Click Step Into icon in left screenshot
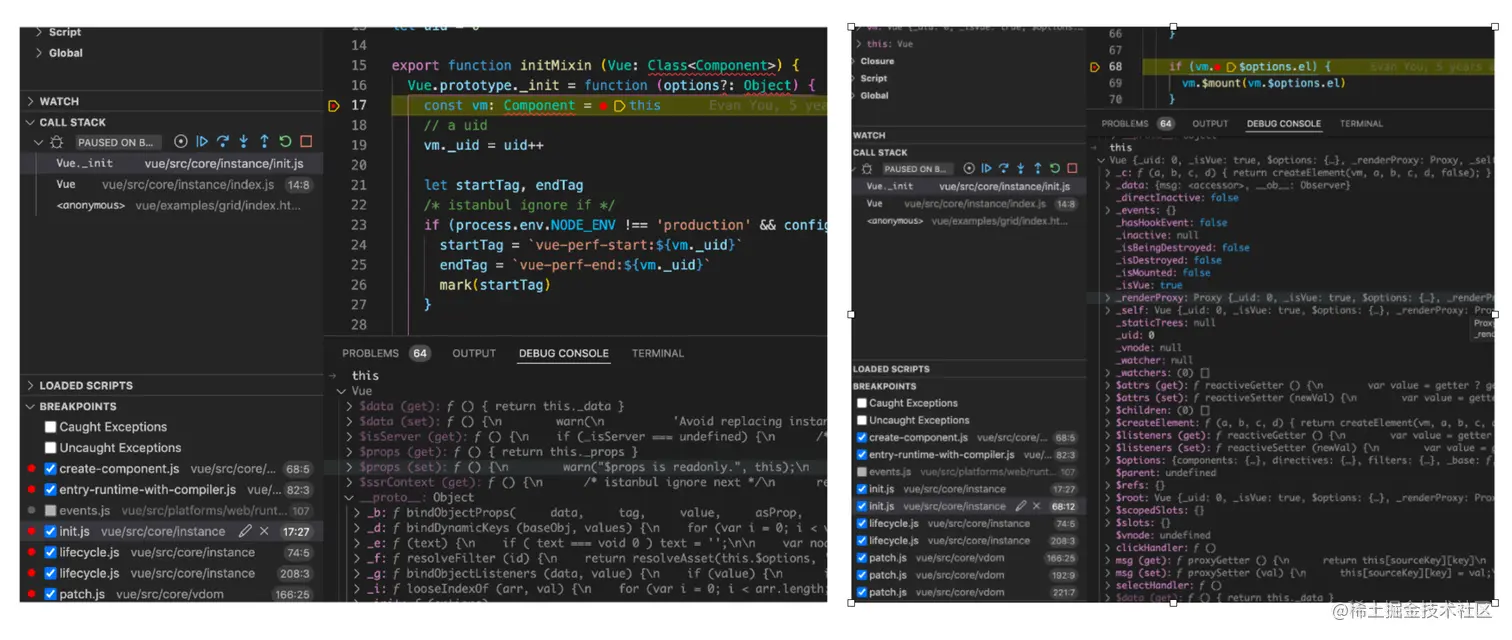This screenshot has width=1512, height=640. point(244,142)
